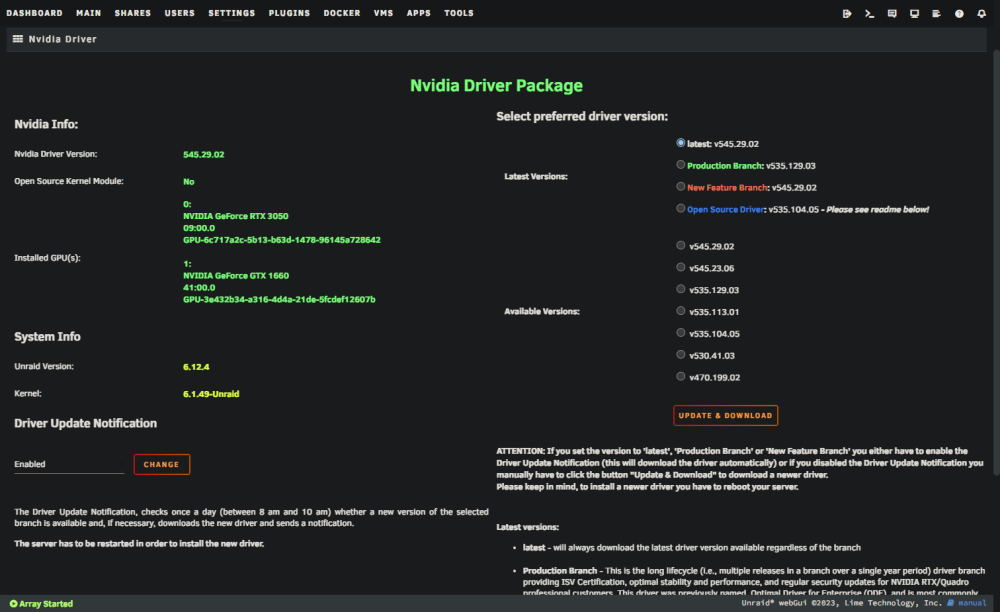The height and width of the screenshot is (612, 1000).
Task: Open the feedback icon
Action: (x=892, y=13)
